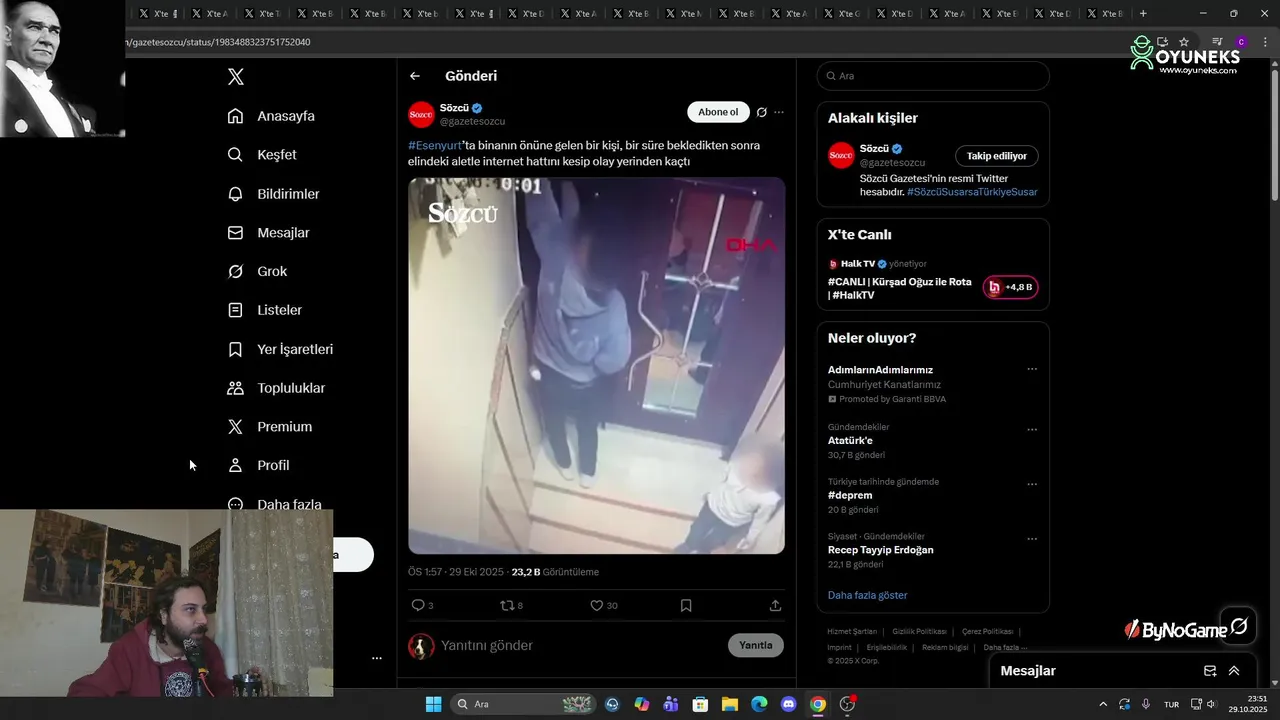The height and width of the screenshot is (720, 1280).
Task: Open the browser three-dot menu
Action: 1263,42
